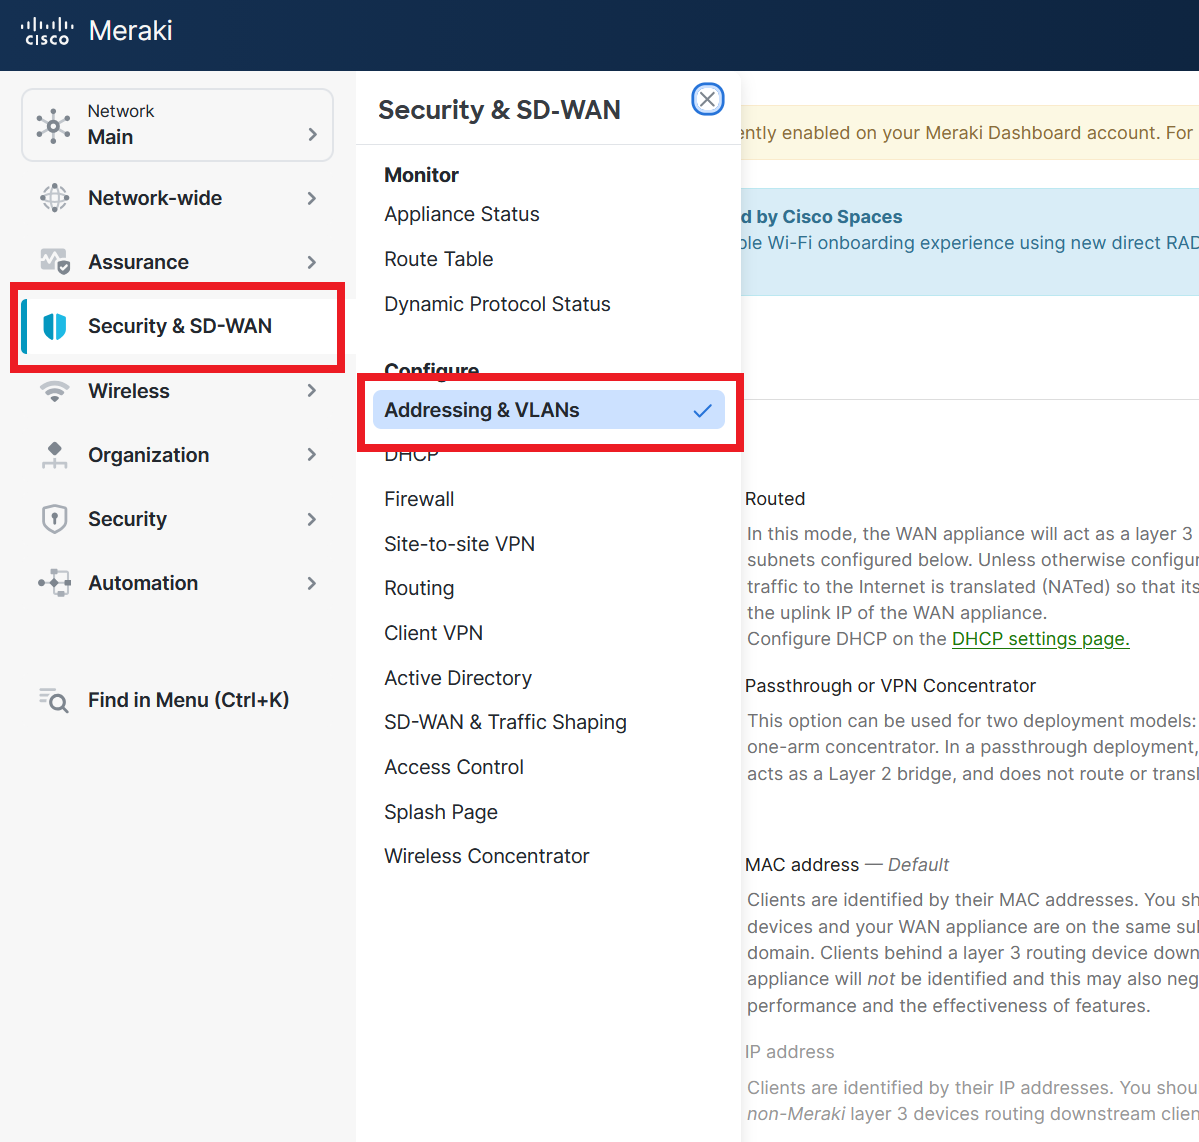Click the Cisco Spaces banner heading
The height and width of the screenshot is (1142, 1199).
pyautogui.click(x=821, y=216)
